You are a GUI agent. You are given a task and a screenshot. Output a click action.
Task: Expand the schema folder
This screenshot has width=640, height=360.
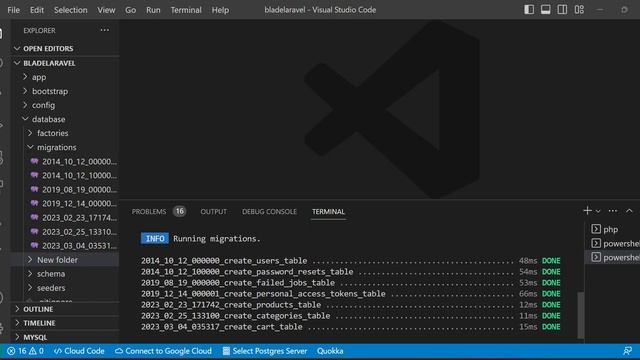pyautogui.click(x=65, y=274)
